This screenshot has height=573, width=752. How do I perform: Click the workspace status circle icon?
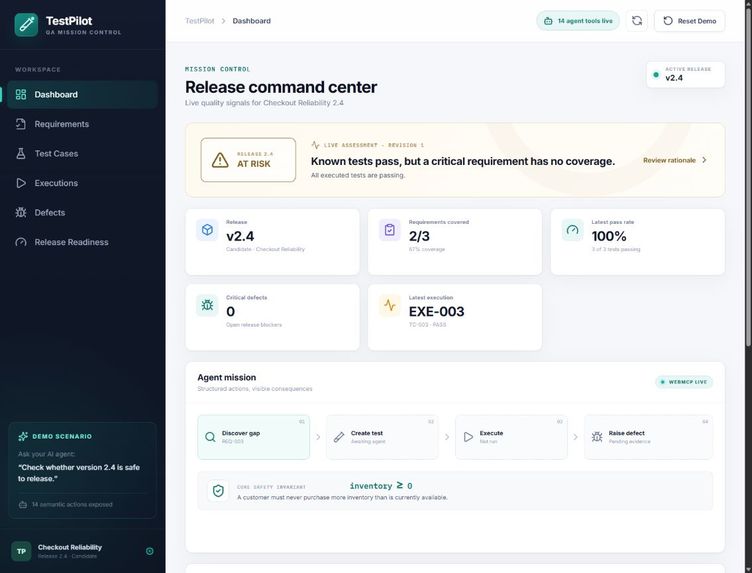(x=150, y=551)
